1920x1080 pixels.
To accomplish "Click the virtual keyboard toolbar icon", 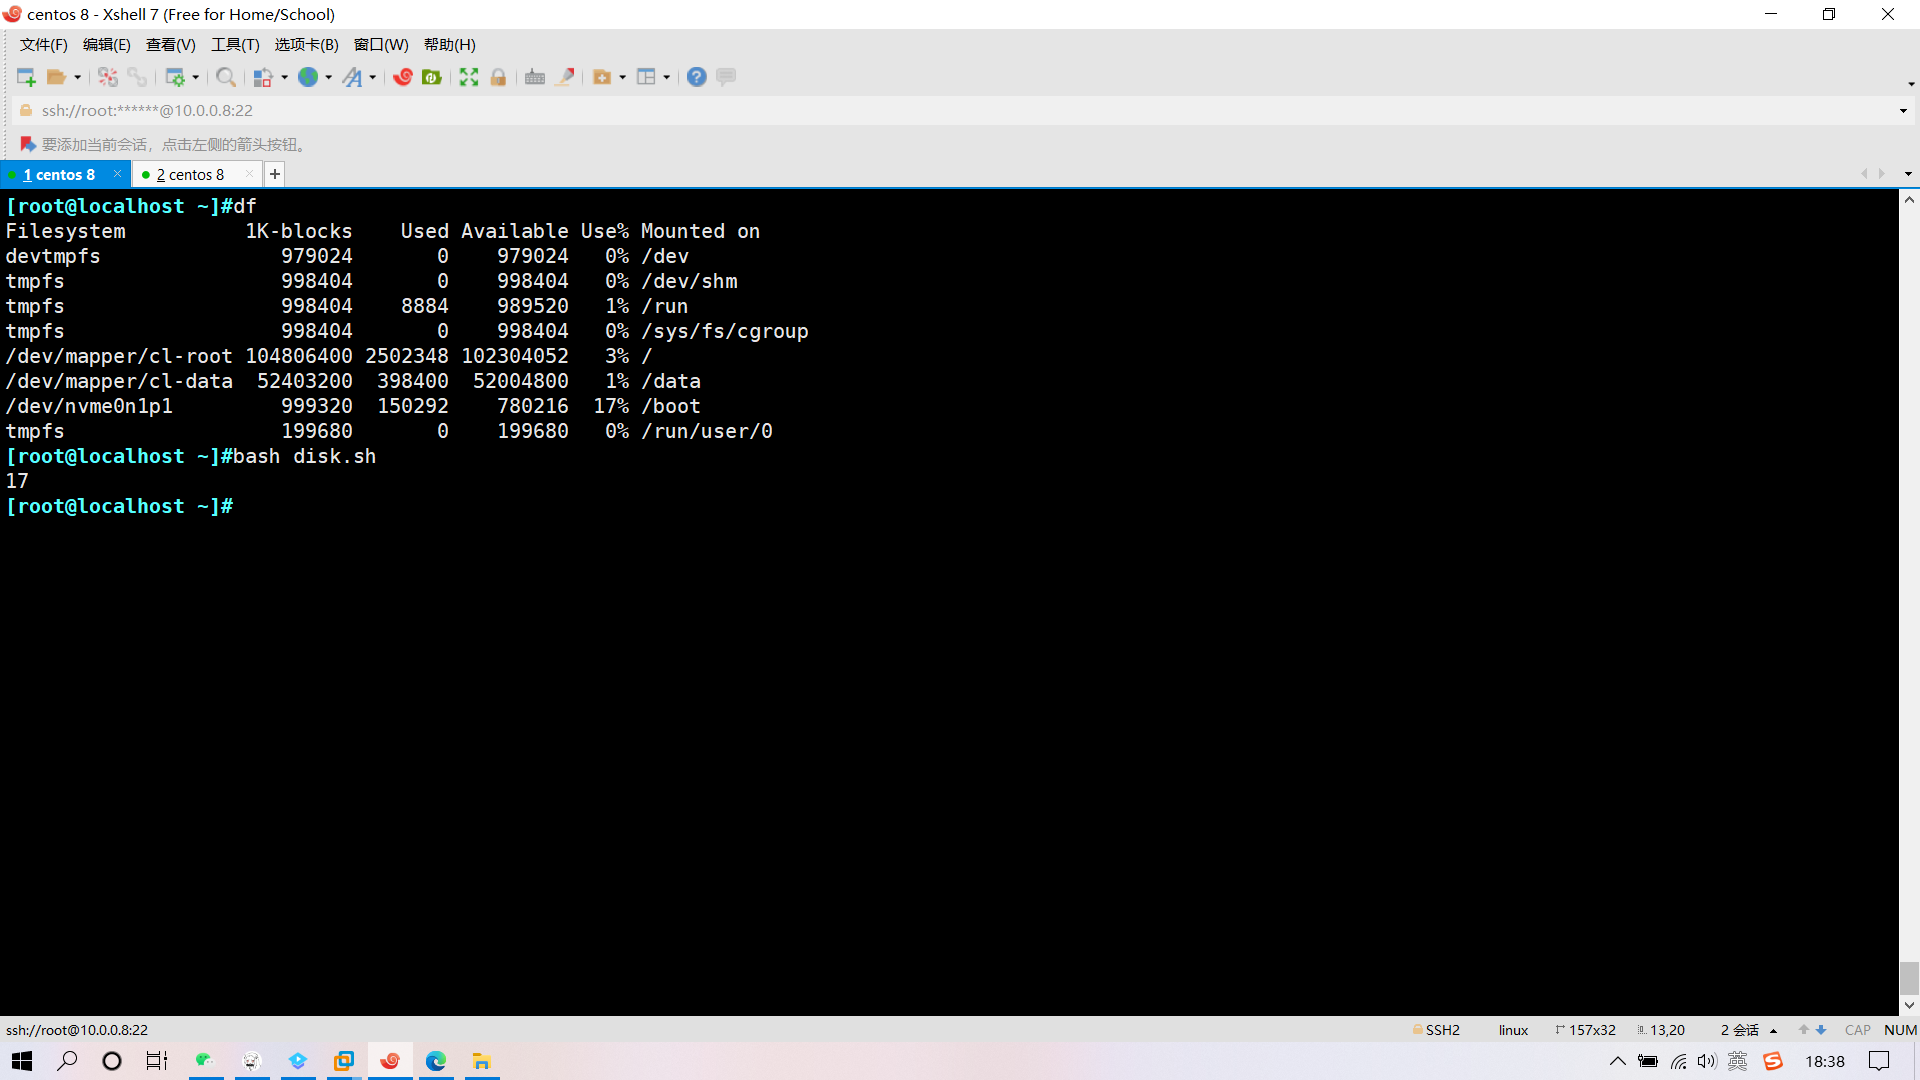I will click(535, 77).
